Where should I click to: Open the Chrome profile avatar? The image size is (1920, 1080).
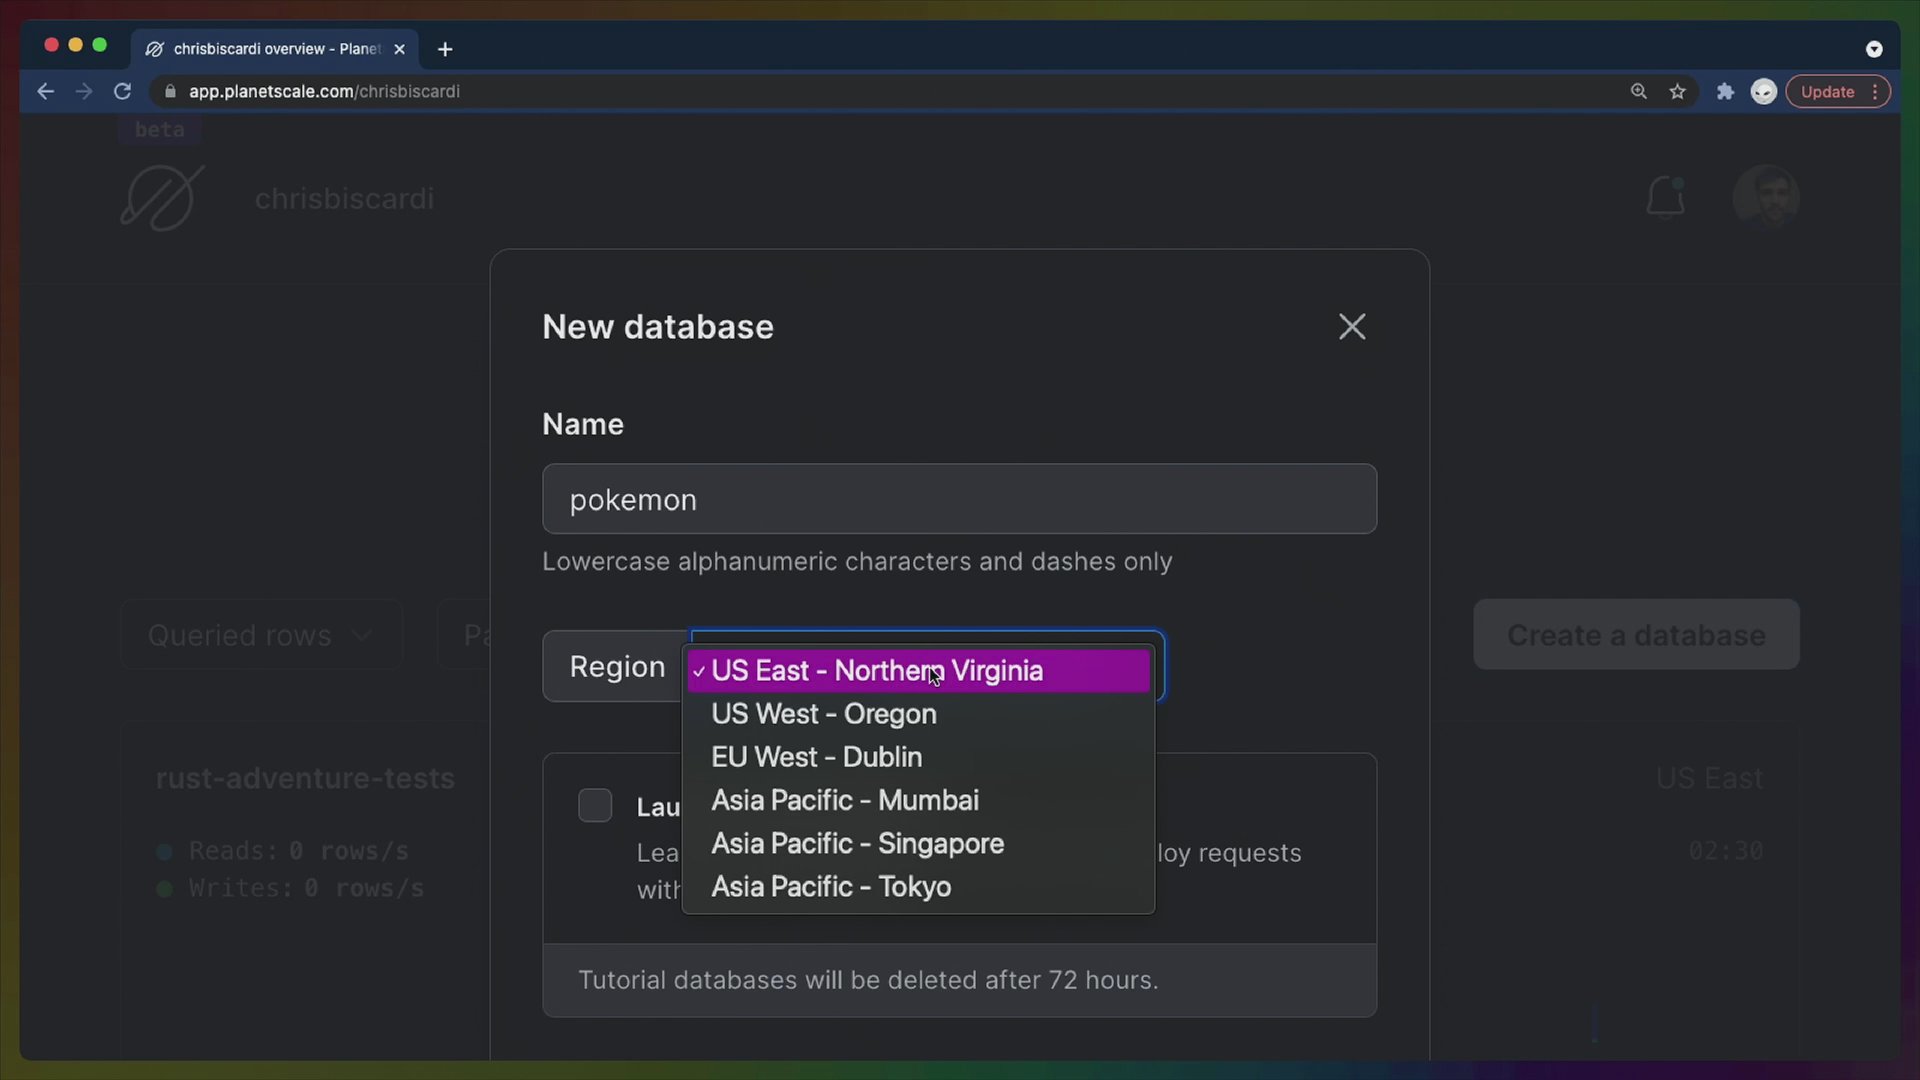pyautogui.click(x=1763, y=91)
